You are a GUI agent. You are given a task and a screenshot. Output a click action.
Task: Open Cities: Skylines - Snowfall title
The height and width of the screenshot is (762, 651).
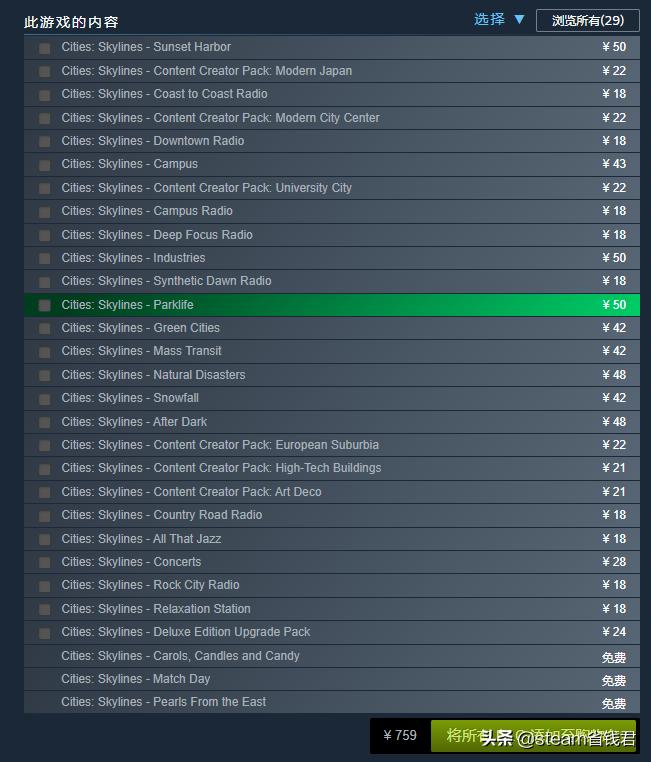tap(130, 398)
